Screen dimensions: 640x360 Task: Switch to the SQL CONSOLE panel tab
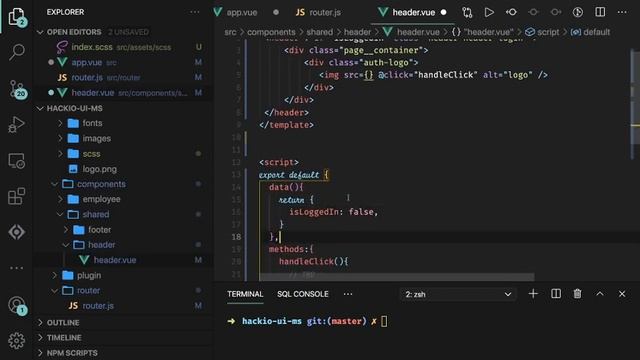302,294
